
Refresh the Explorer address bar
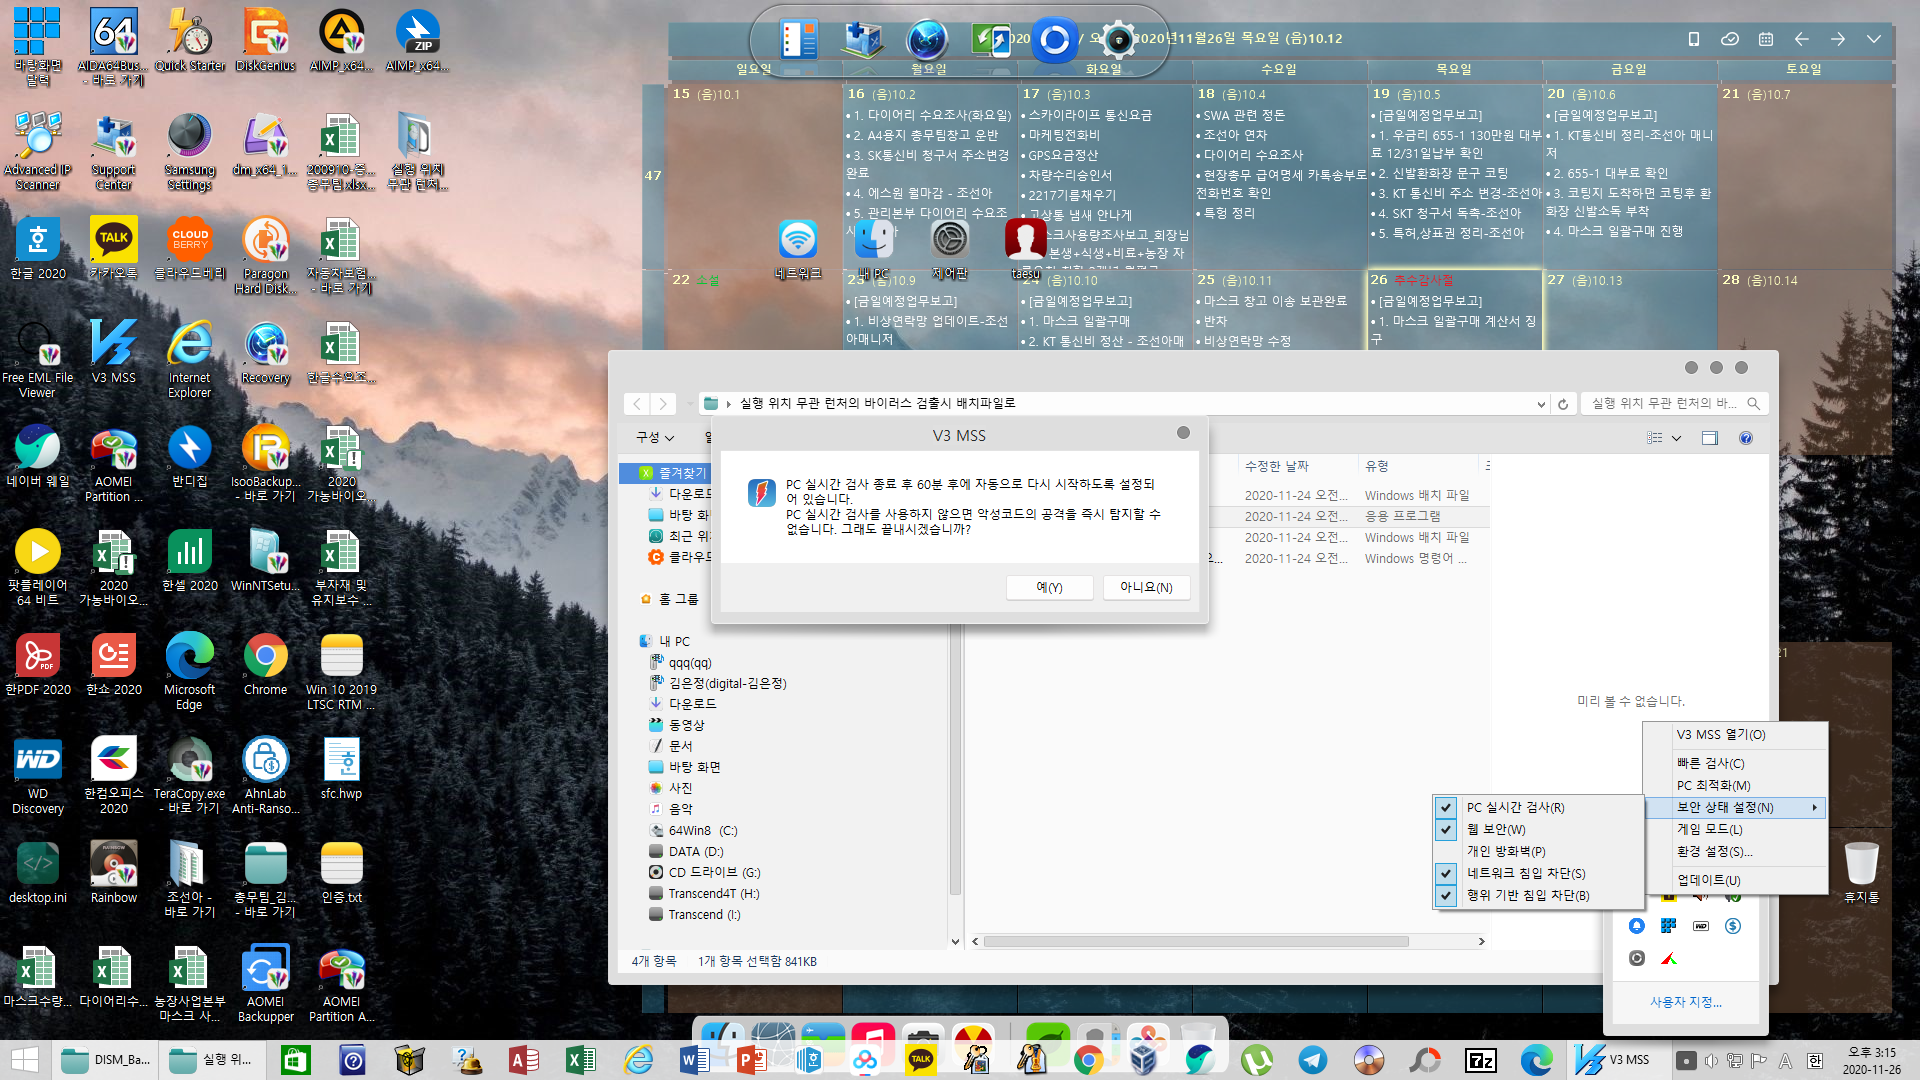click(1563, 404)
